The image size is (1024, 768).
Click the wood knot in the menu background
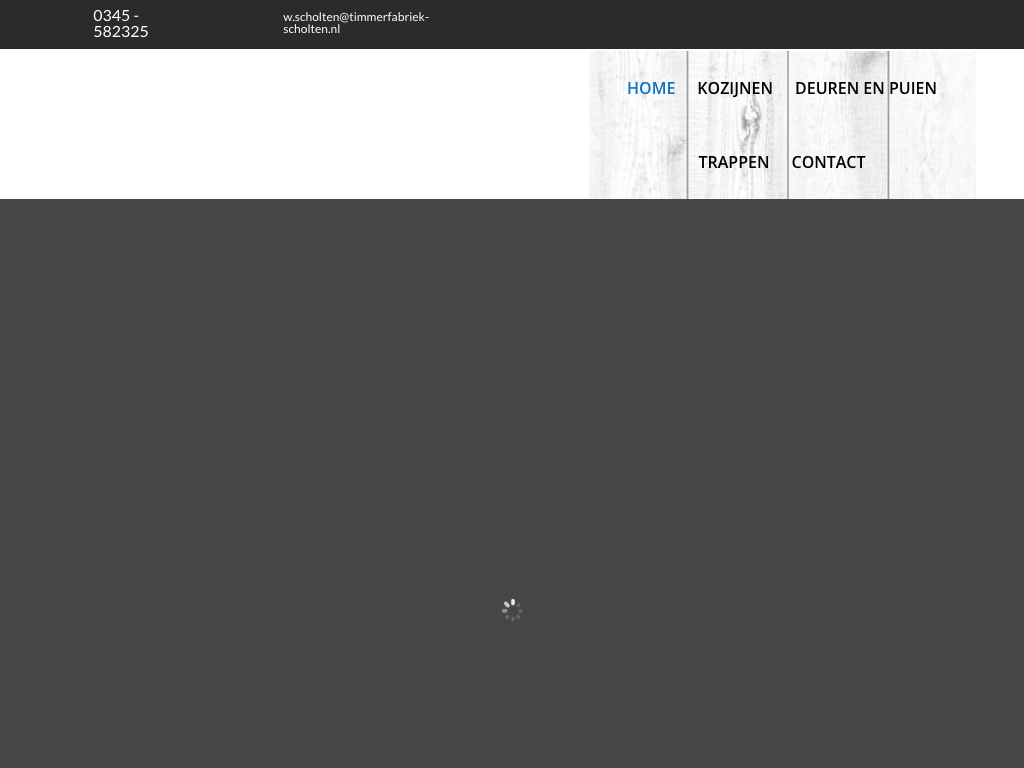pos(750,123)
